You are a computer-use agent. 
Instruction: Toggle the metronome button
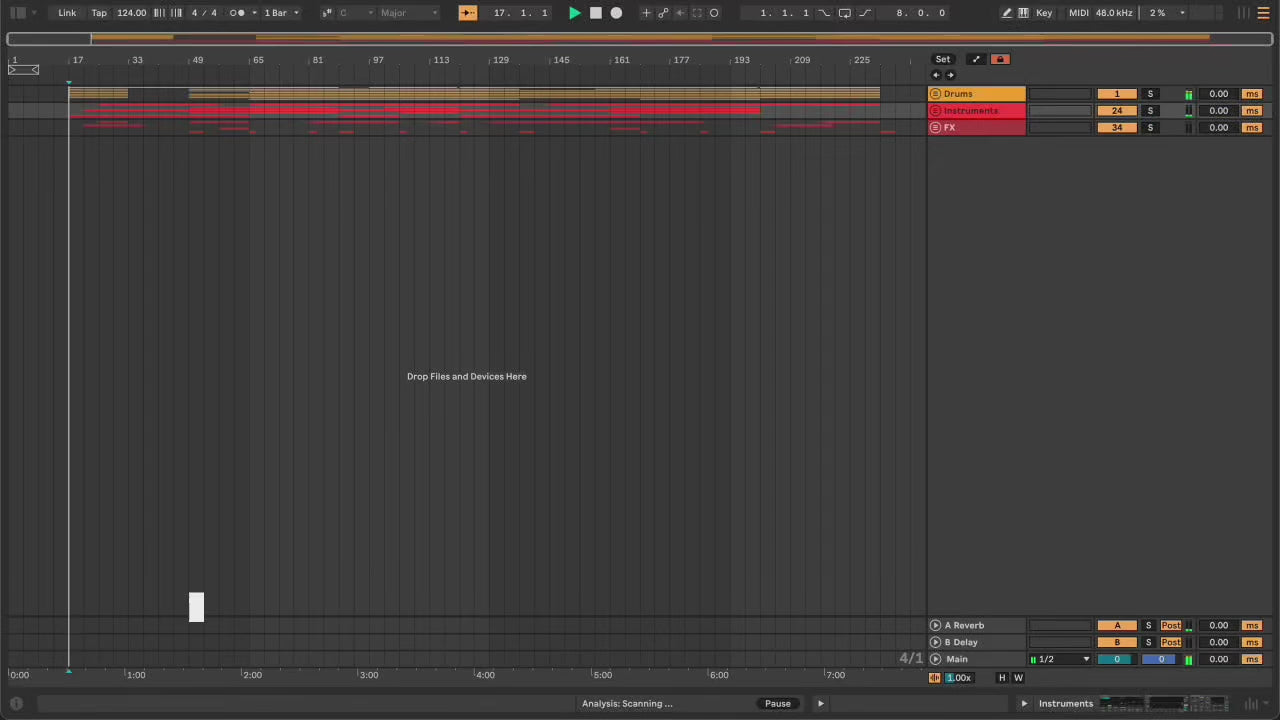pyautogui.click(x=237, y=13)
